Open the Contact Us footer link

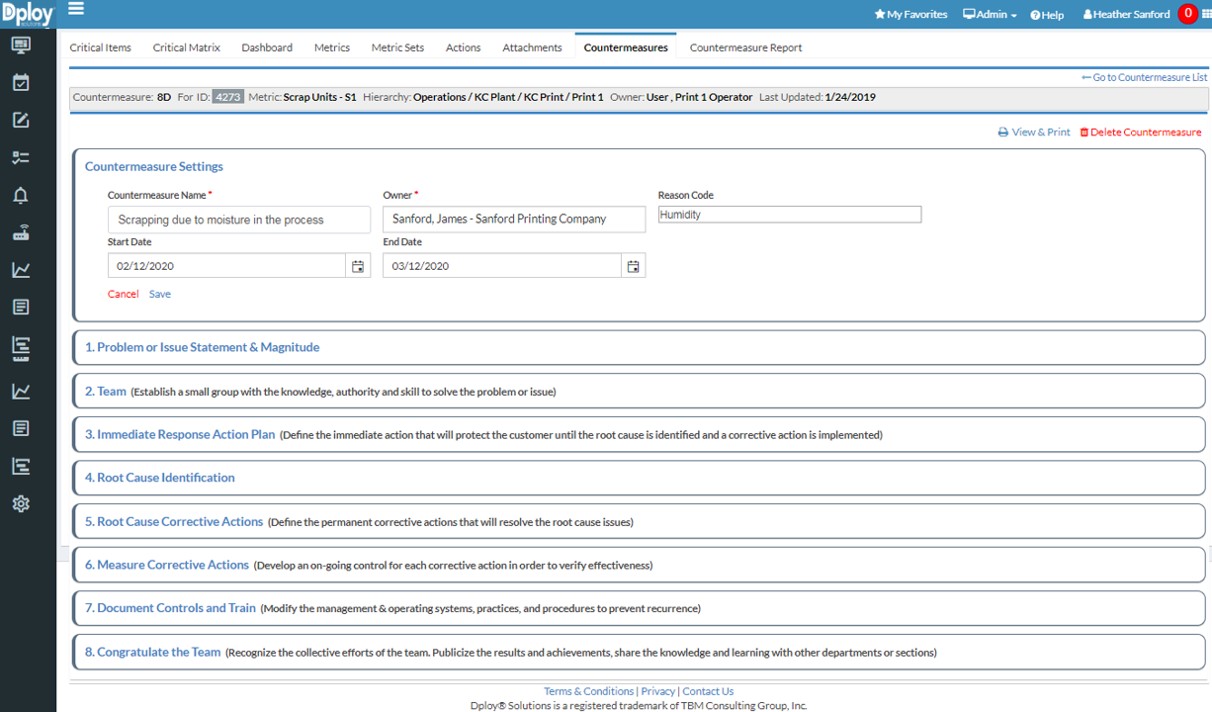pos(708,691)
